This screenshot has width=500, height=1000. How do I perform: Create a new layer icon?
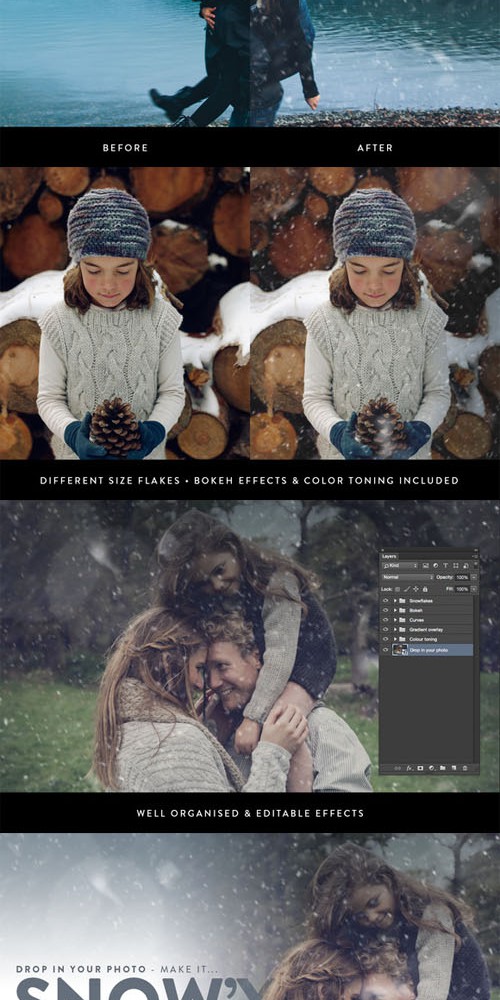tap(454, 768)
